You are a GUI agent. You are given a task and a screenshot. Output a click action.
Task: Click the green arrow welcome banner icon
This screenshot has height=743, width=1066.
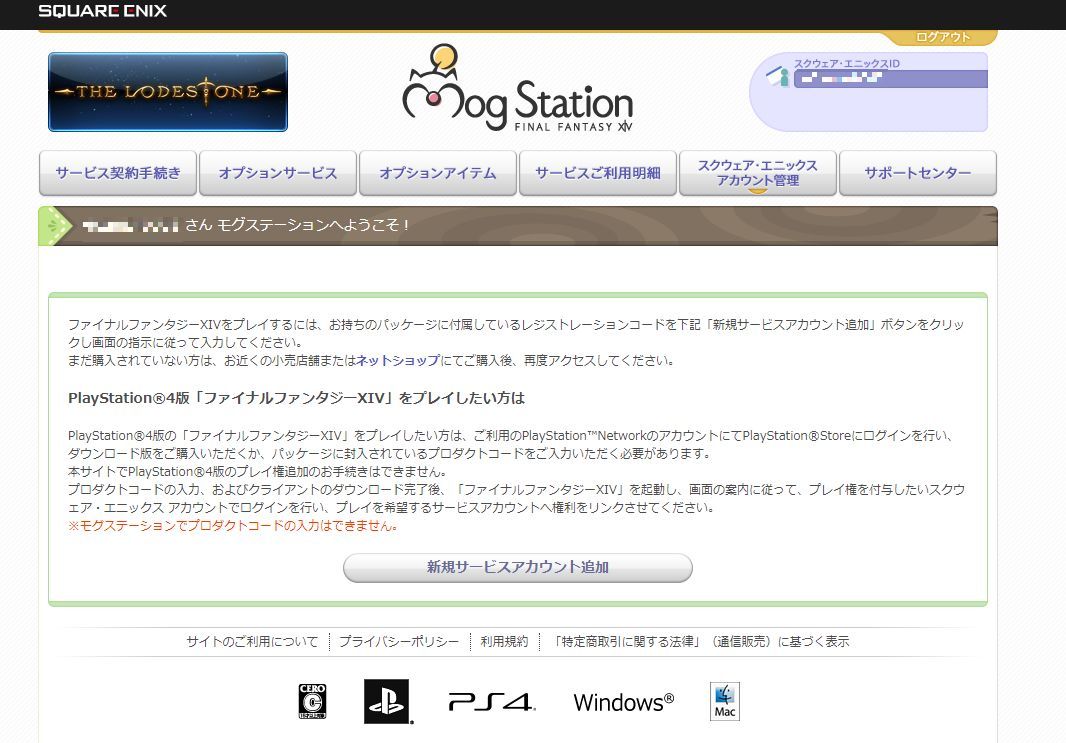click(56, 226)
